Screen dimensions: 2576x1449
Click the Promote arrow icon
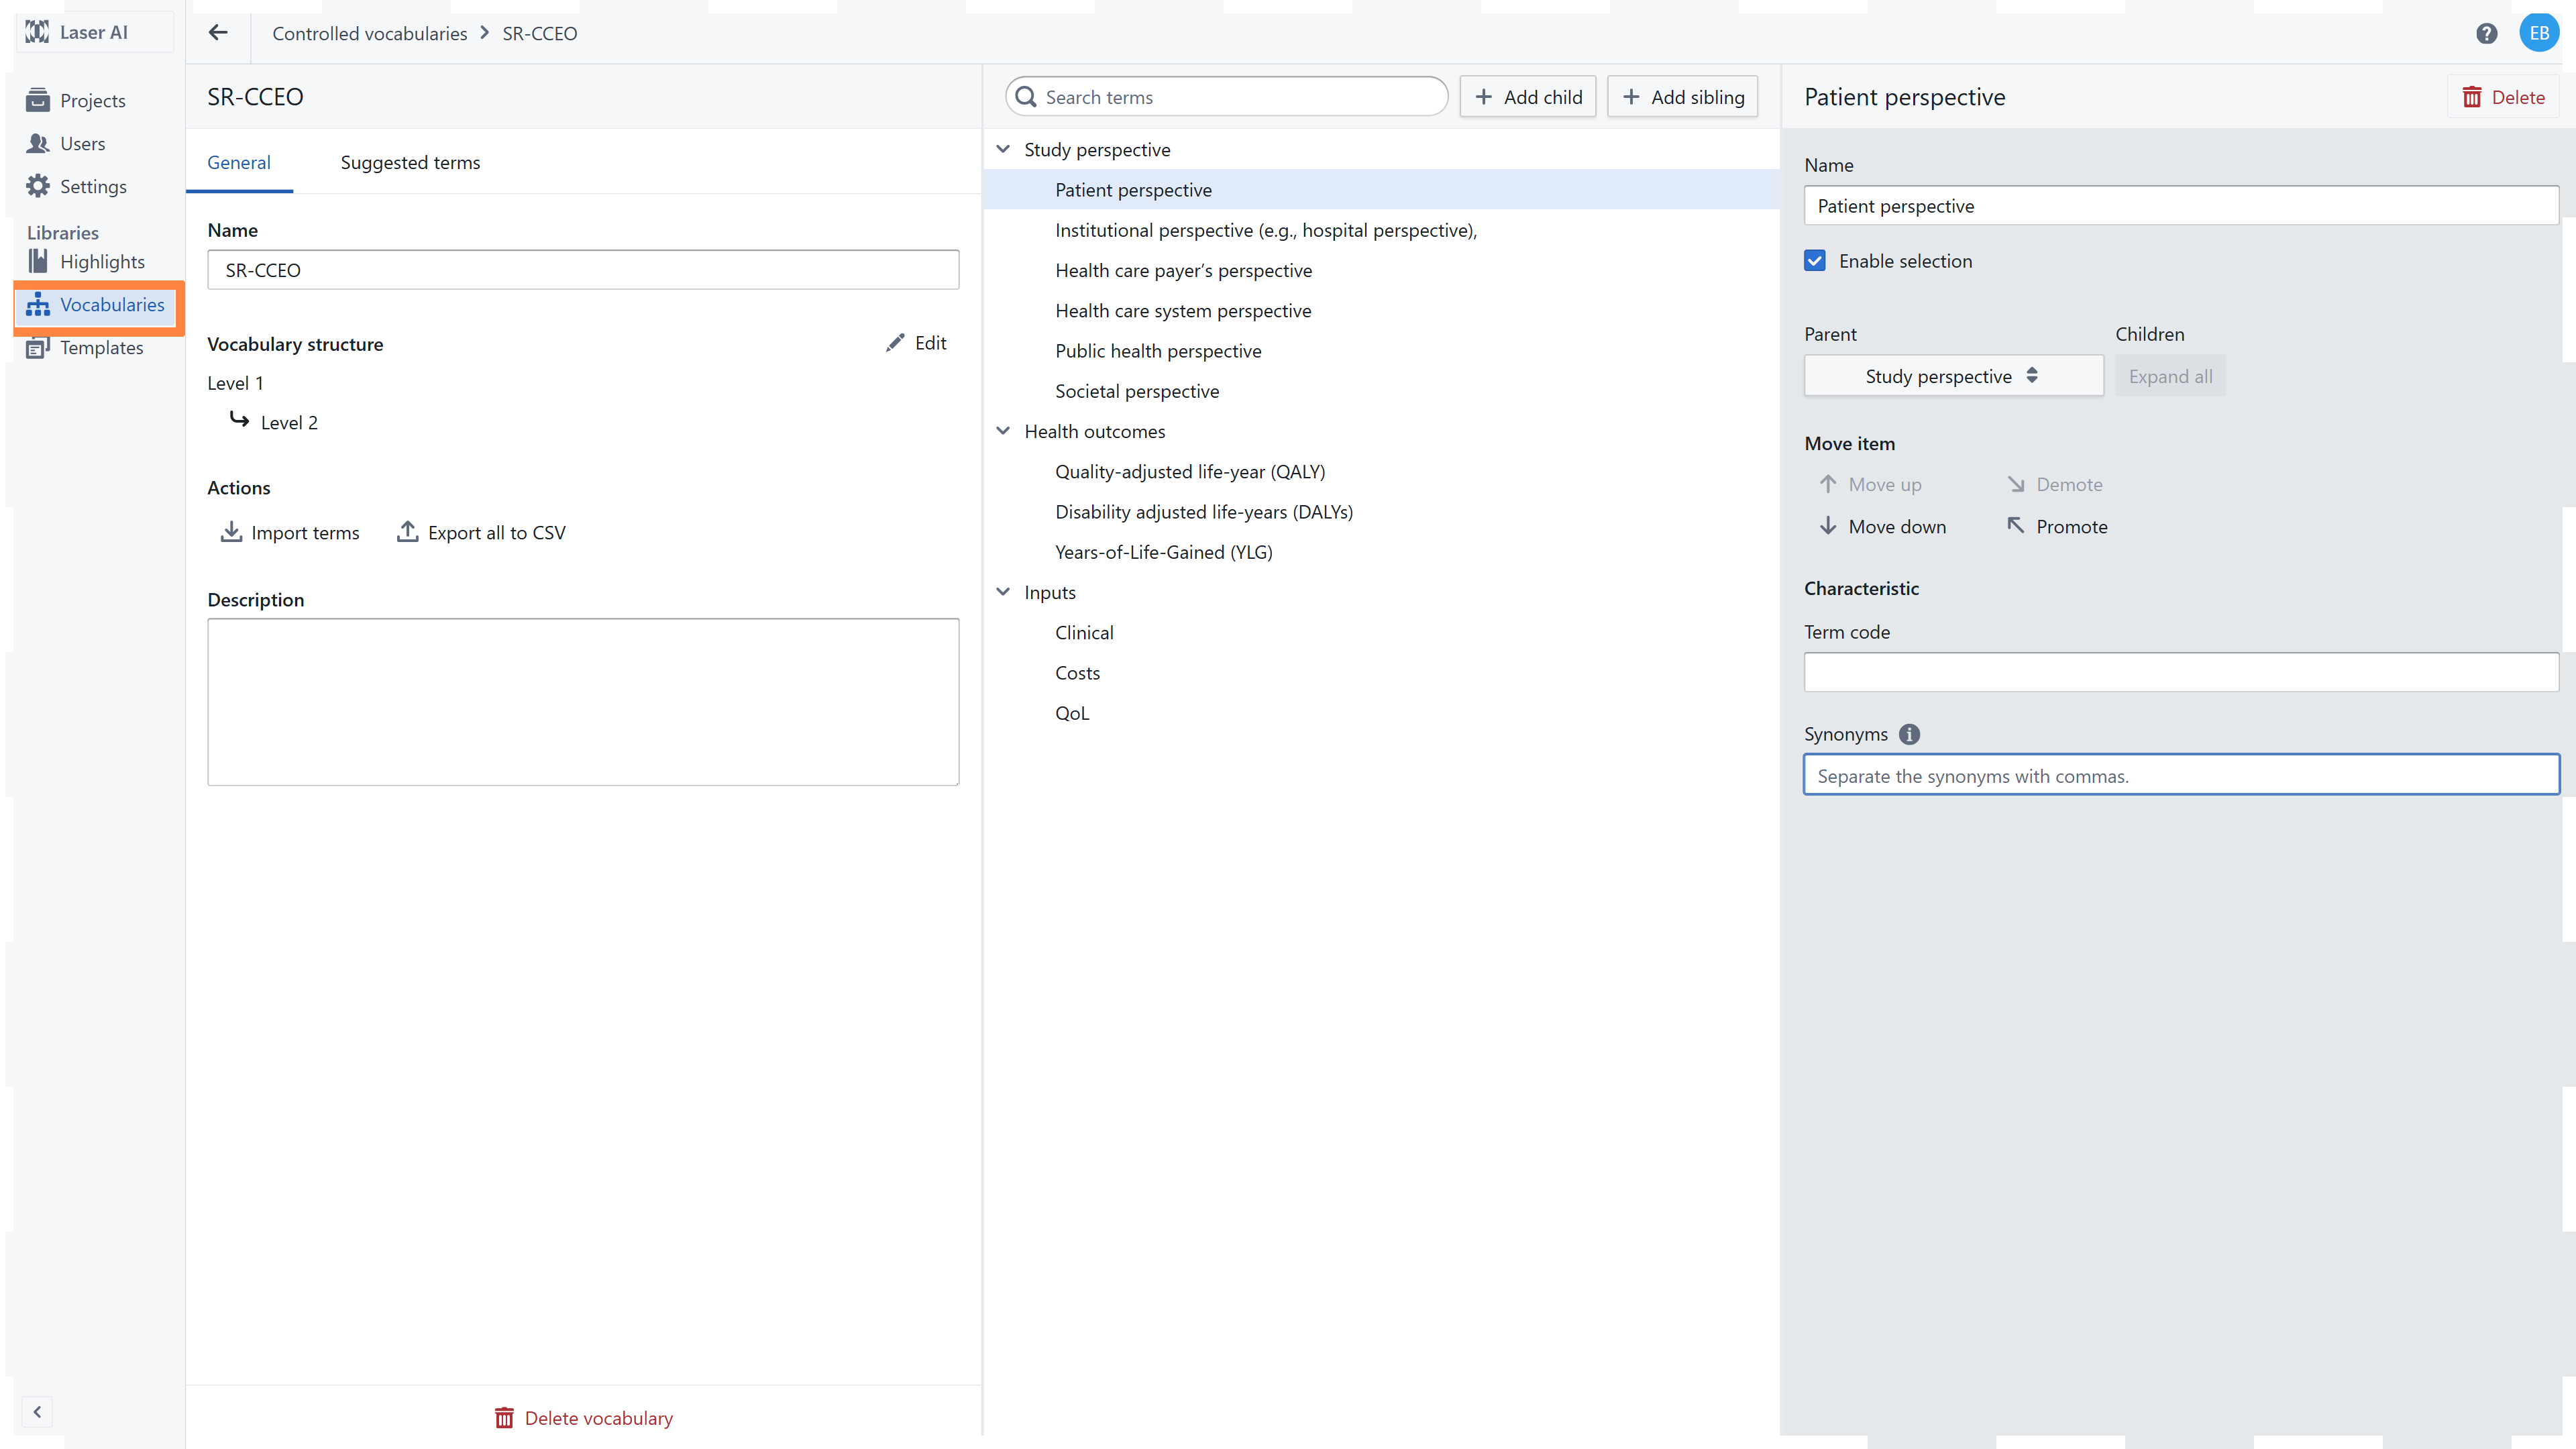[2016, 526]
